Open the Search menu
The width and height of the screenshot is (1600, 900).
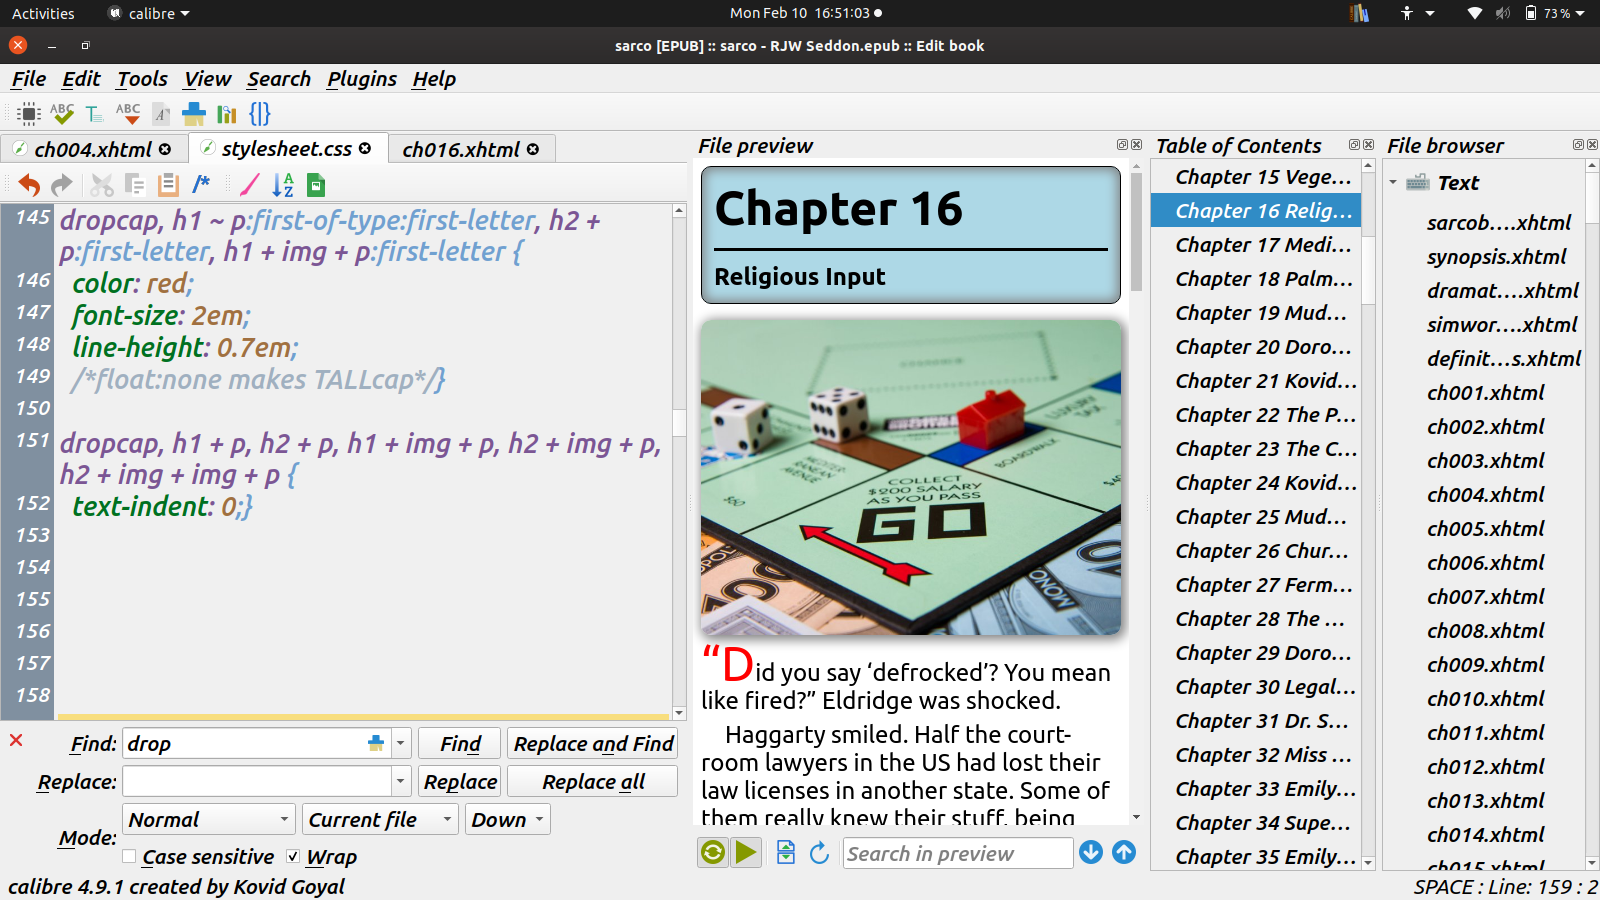pos(279,79)
